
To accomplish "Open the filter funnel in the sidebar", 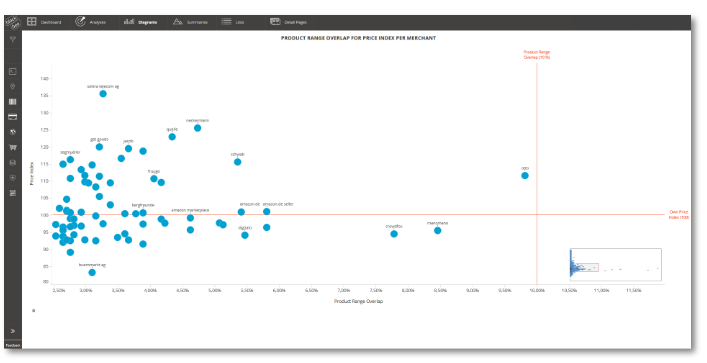I will coord(13,40).
